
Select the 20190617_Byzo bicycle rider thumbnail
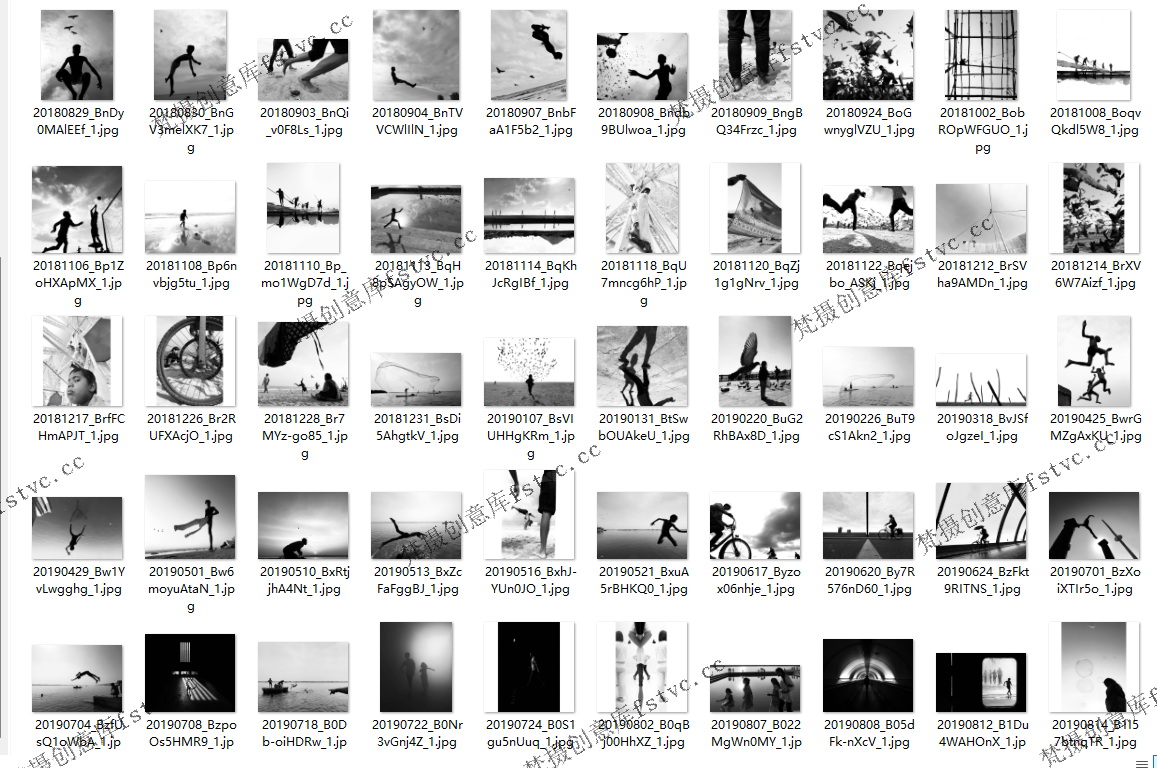[755, 526]
